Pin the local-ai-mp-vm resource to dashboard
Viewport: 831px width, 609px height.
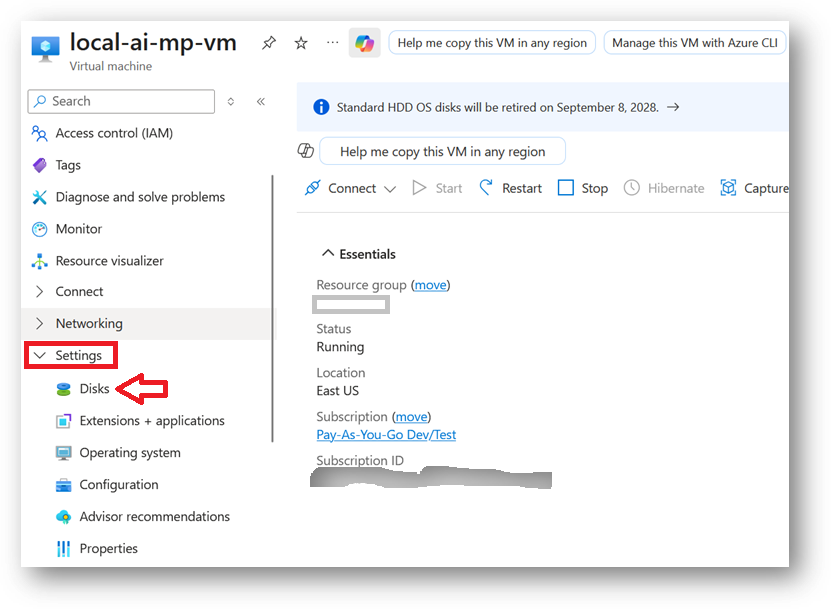coord(269,42)
